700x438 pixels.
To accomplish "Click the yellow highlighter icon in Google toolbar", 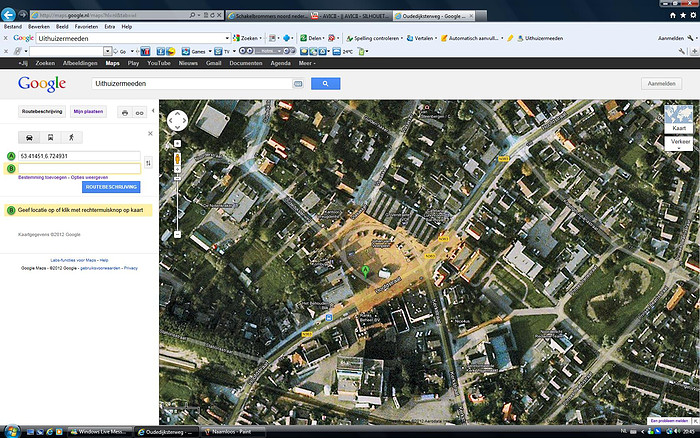I will [x=510, y=38].
